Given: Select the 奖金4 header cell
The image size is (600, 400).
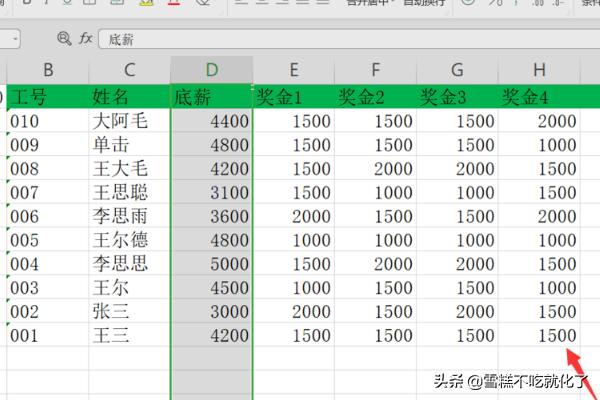Looking at the screenshot, I should click(539, 97).
